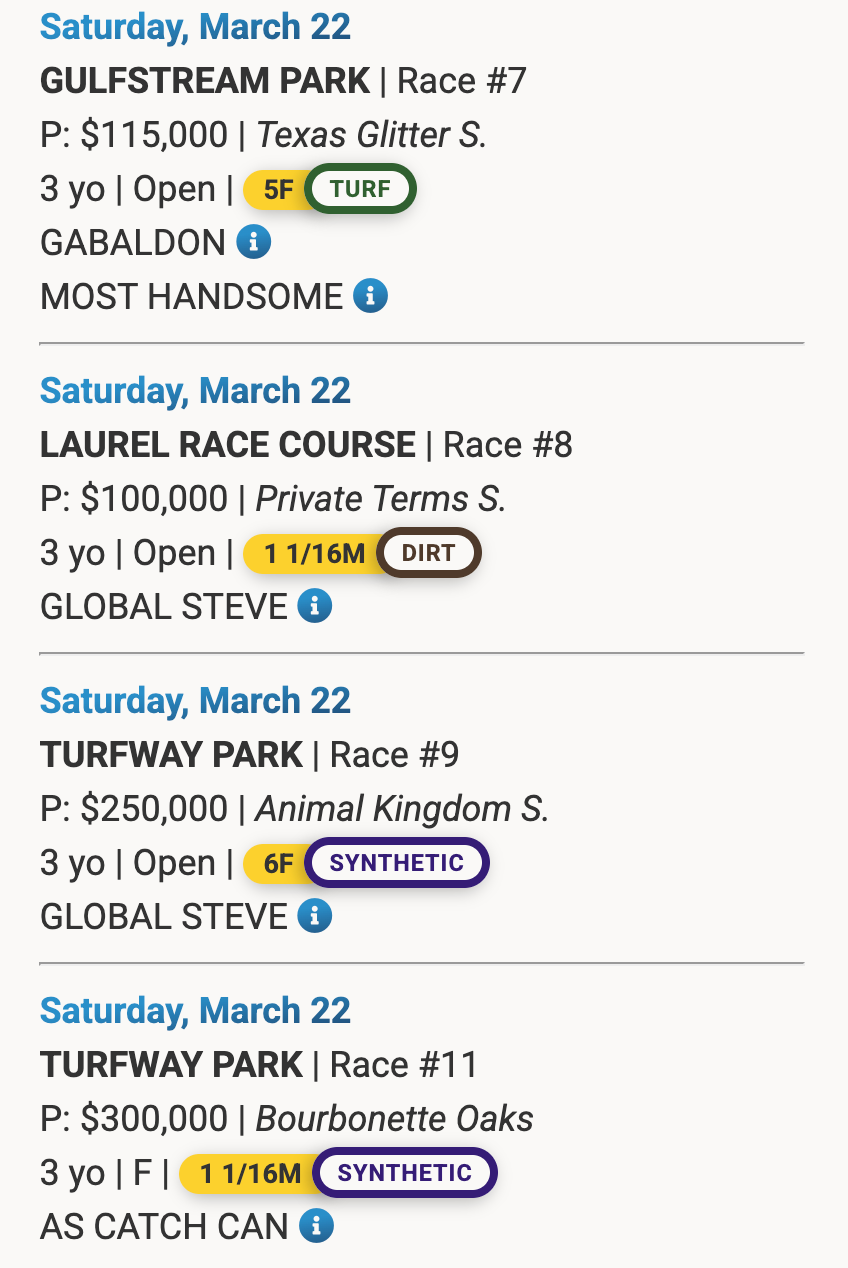This screenshot has width=848, height=1268.
Task: Click the info icon beside GABALDON
Action: (x=254, y=242)
